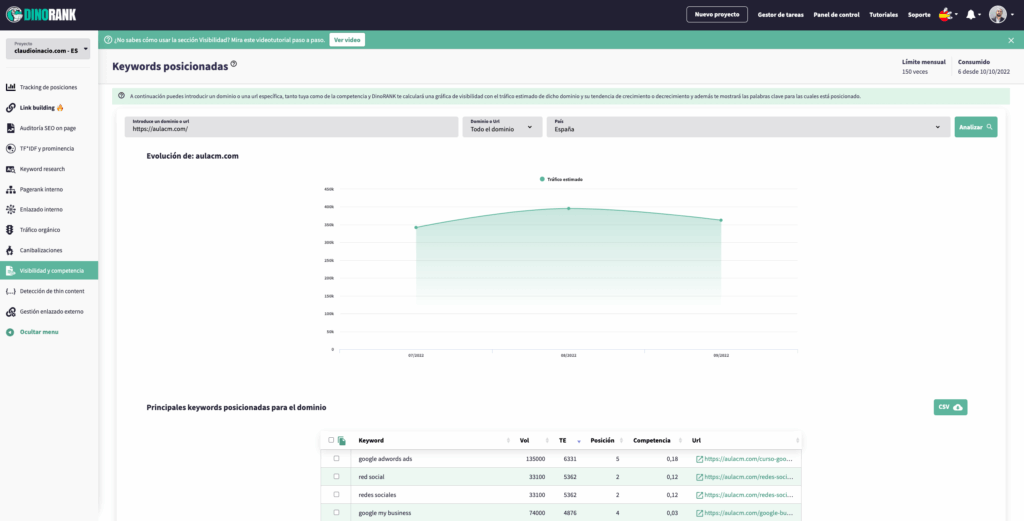Click the Link building chain icon

click(x=10, y=108)
